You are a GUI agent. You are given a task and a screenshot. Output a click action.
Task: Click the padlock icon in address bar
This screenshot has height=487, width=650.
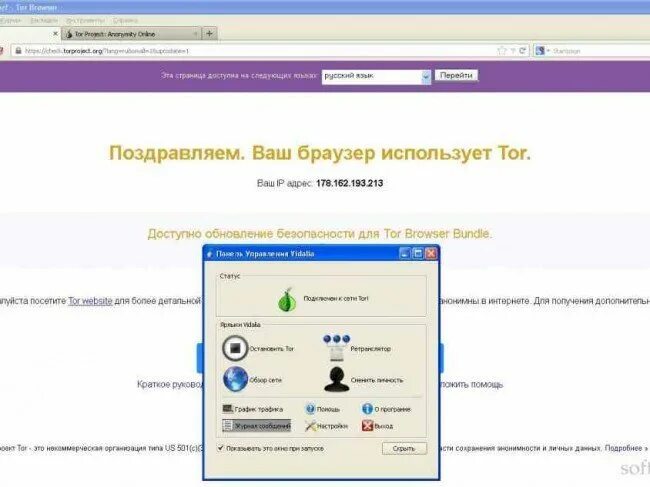point(18,51)
